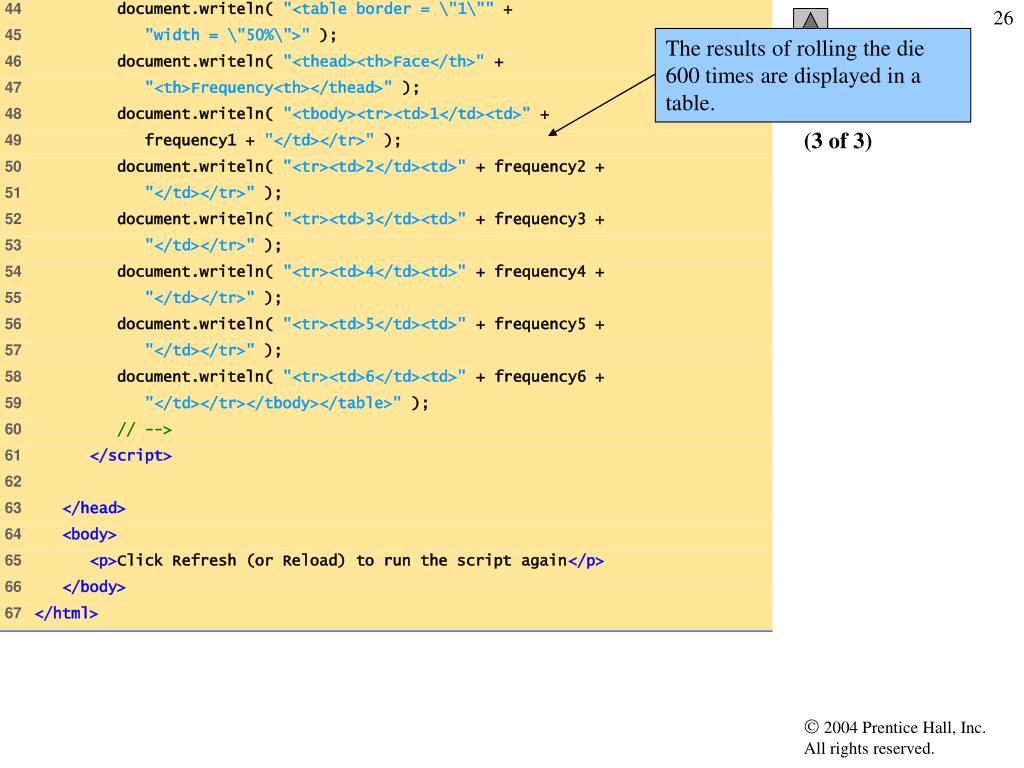Click the frequency3 variable

click(x=539, y=219)
